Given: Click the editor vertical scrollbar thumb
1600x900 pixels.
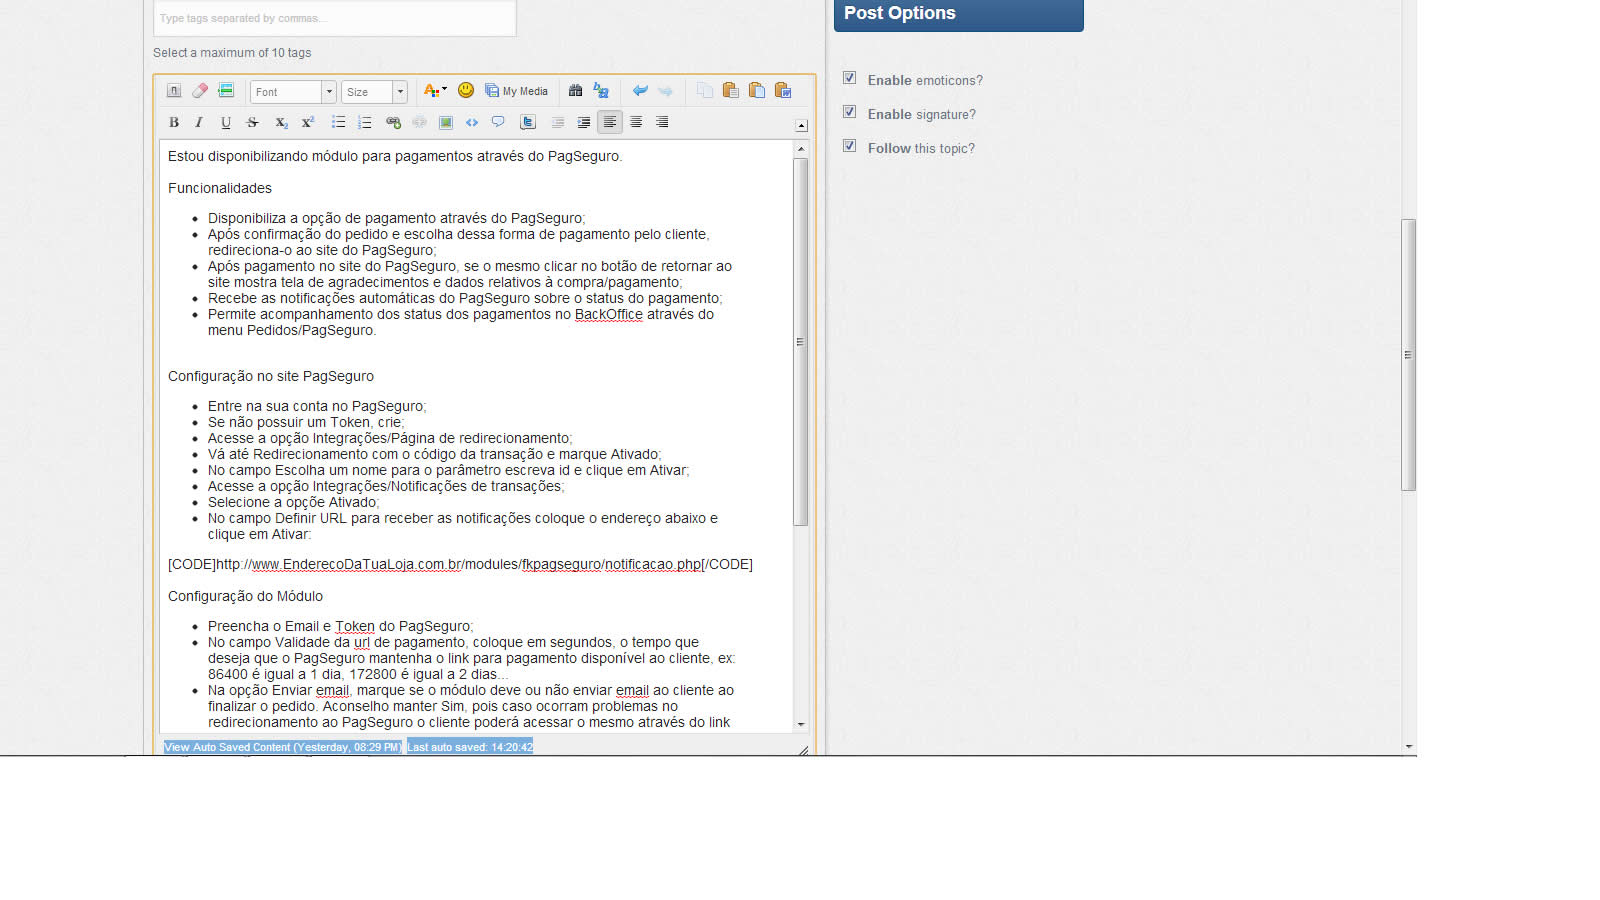Looking at the screenshot, I should pyautogui.click(x=800, y=342).
